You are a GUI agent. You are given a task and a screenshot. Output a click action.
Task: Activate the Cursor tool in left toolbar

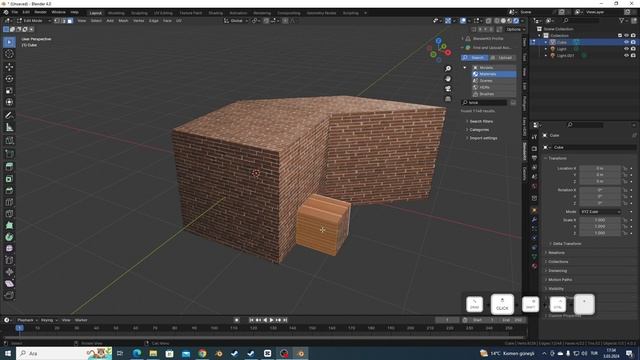(9, 54)
